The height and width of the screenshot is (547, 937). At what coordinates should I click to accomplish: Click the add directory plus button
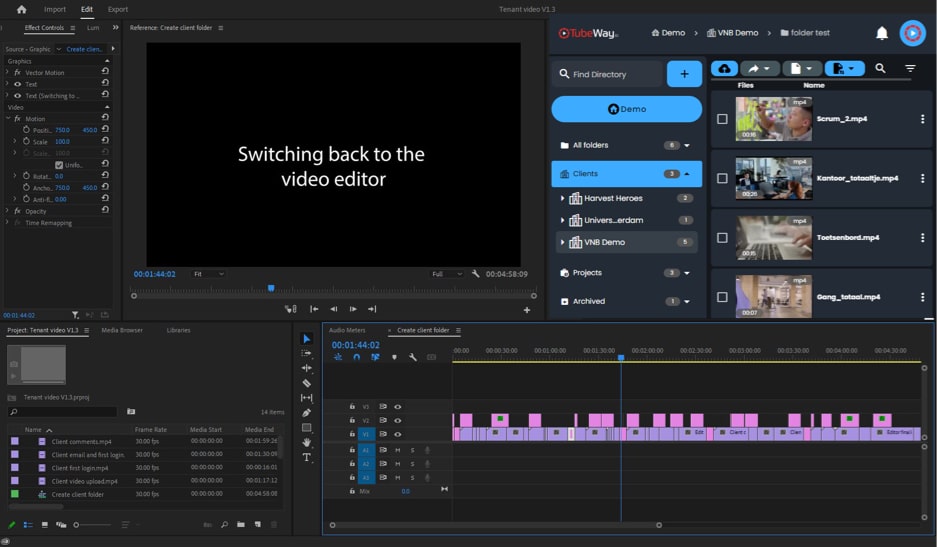(684, 74)
